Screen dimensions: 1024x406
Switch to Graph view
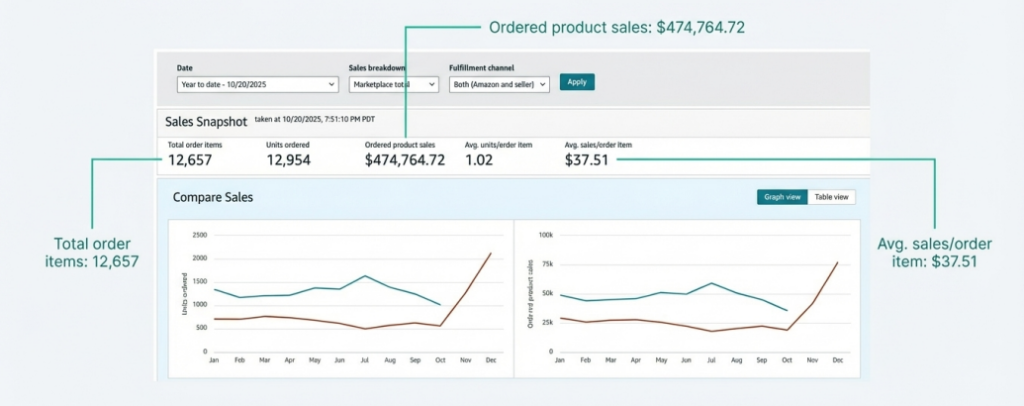click(x=781, y=197)
